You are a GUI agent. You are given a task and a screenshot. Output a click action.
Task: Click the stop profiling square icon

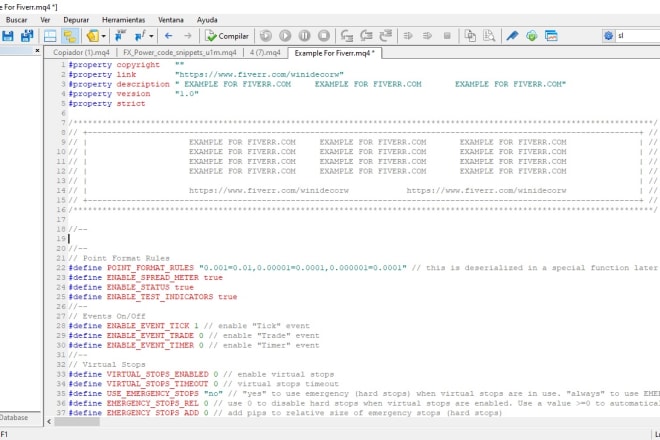point(447,36)
